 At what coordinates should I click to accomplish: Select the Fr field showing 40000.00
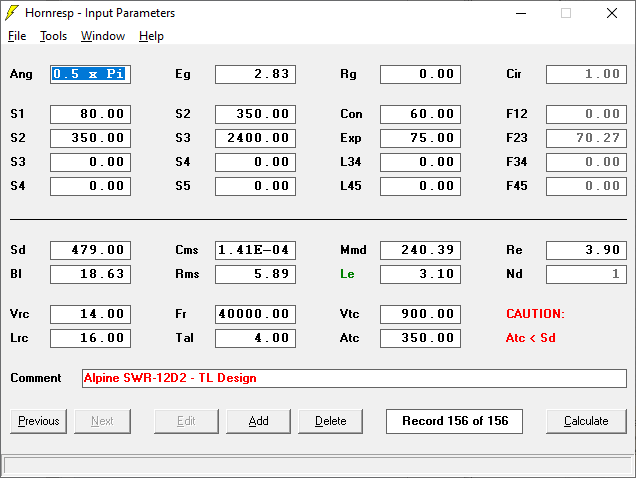tap(256, 314)
